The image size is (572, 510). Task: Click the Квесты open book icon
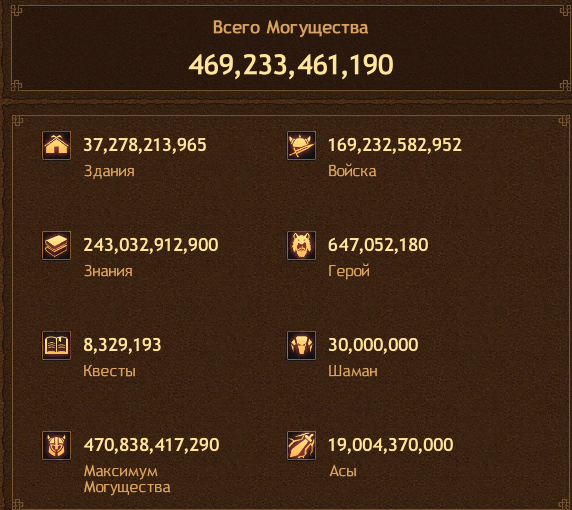coord(56,345)
